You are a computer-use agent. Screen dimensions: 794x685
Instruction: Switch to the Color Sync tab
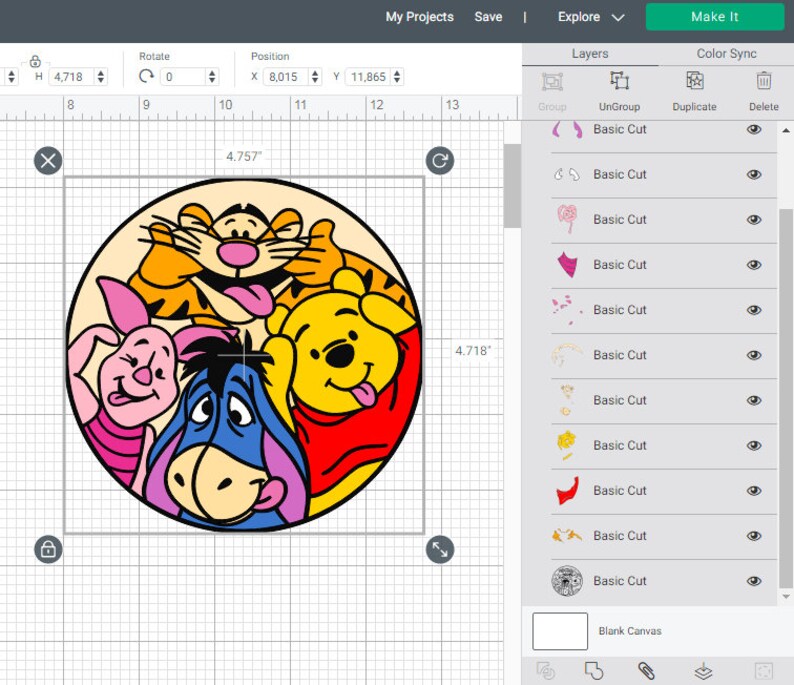click(x=726, y=54)
